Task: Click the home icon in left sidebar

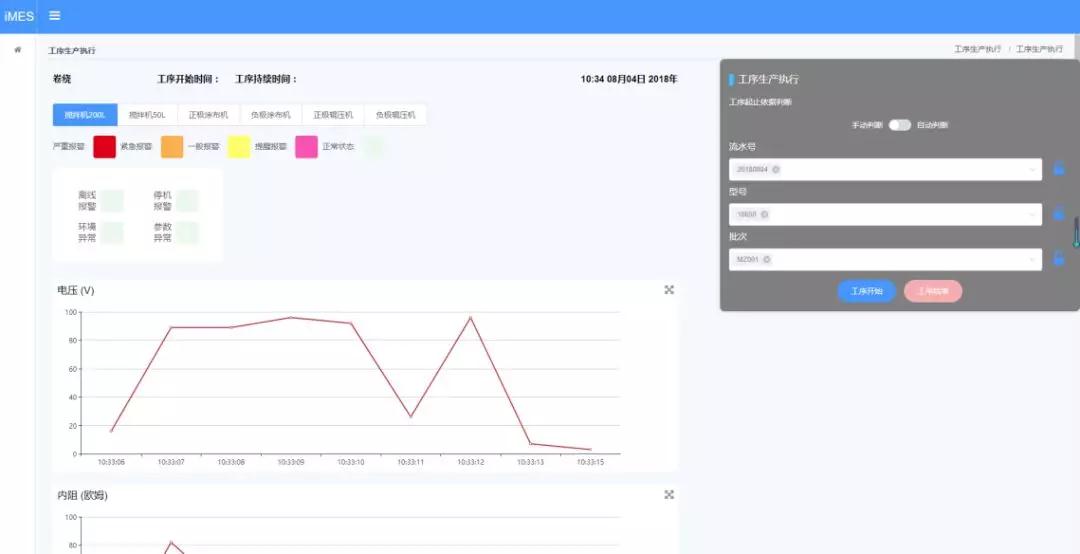Action: tap(17, 49)
